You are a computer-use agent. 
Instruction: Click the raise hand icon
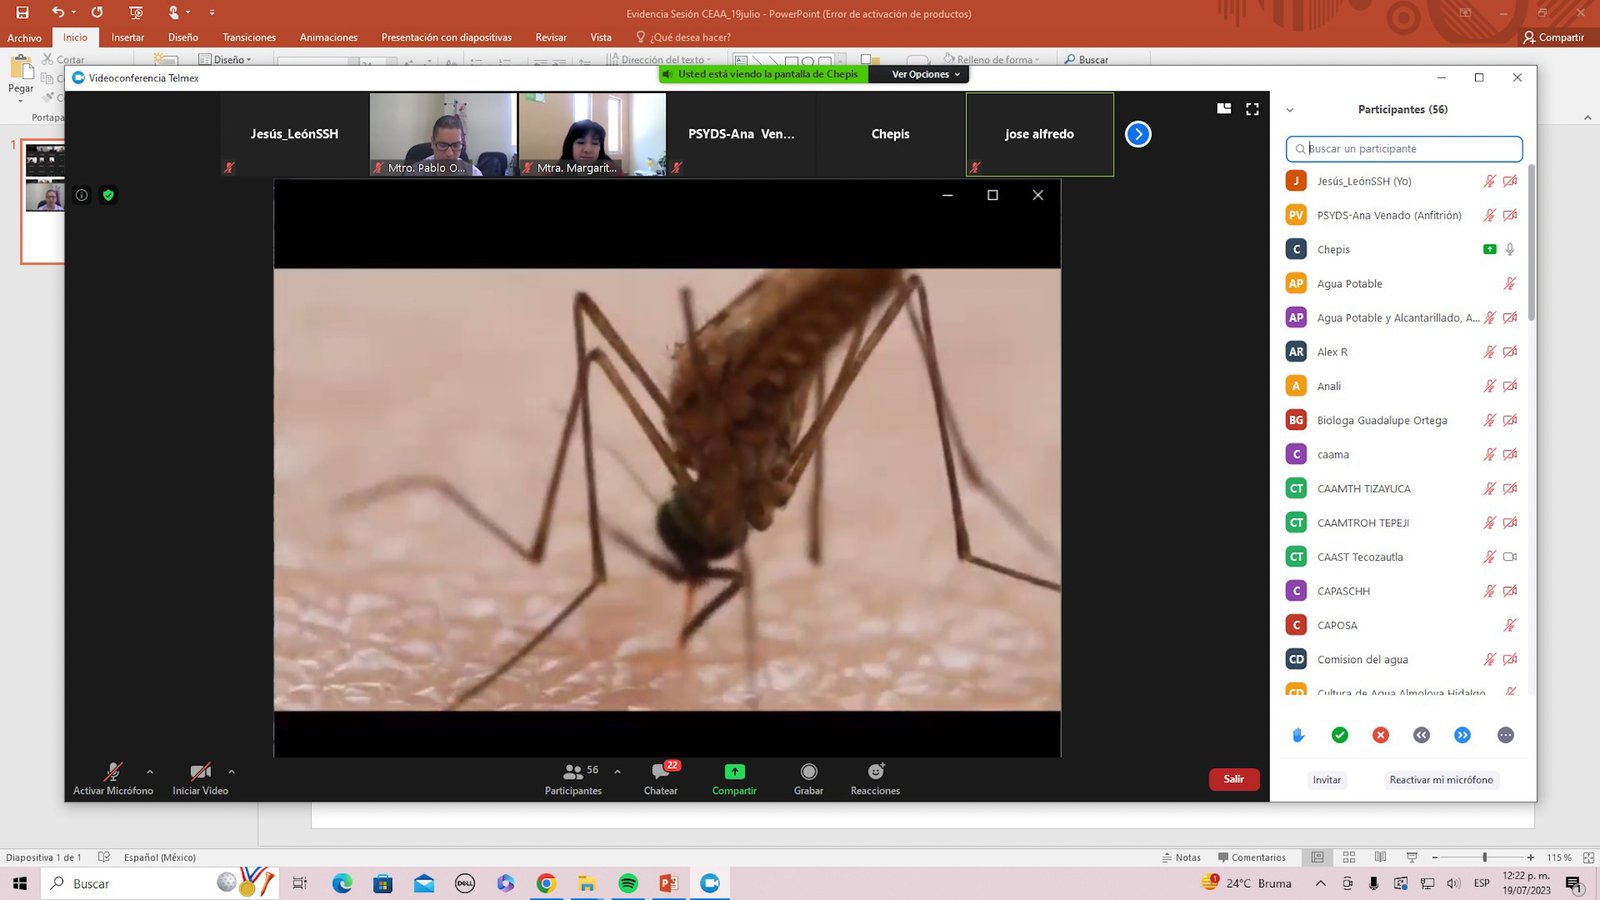coord(1298,735)
